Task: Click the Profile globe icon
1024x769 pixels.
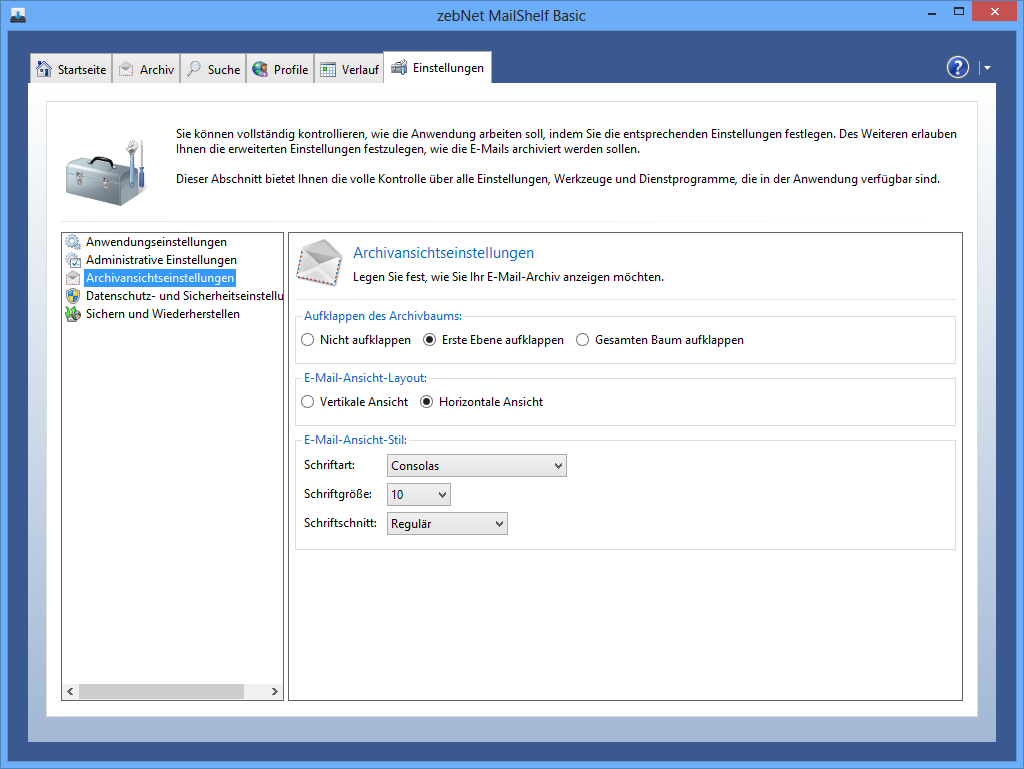Action: tap(260, 69)
